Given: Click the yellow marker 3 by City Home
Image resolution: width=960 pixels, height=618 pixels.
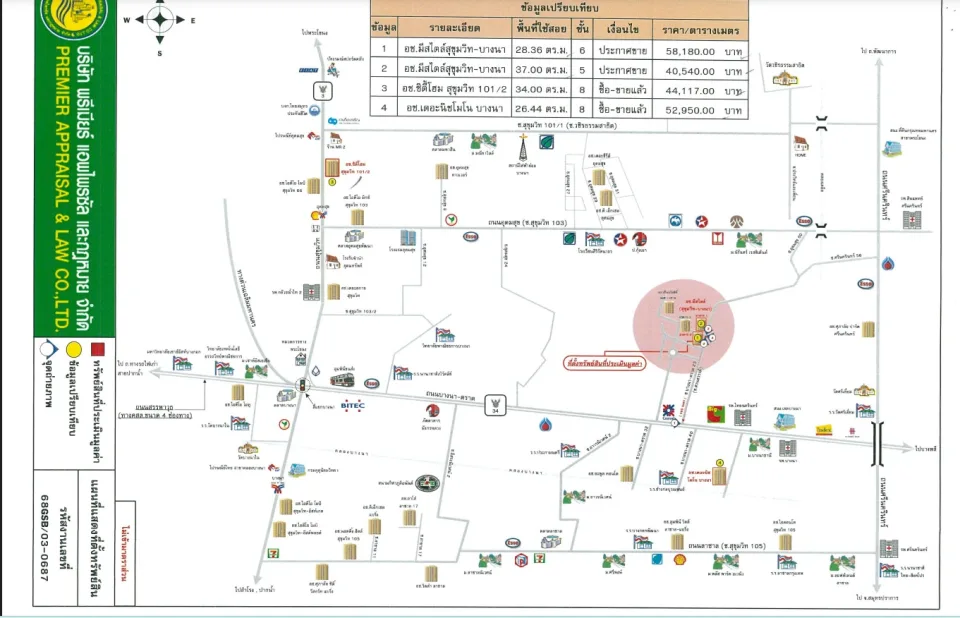Looking at the screenshot, I should pyautogui.click(x=332, y=182).
